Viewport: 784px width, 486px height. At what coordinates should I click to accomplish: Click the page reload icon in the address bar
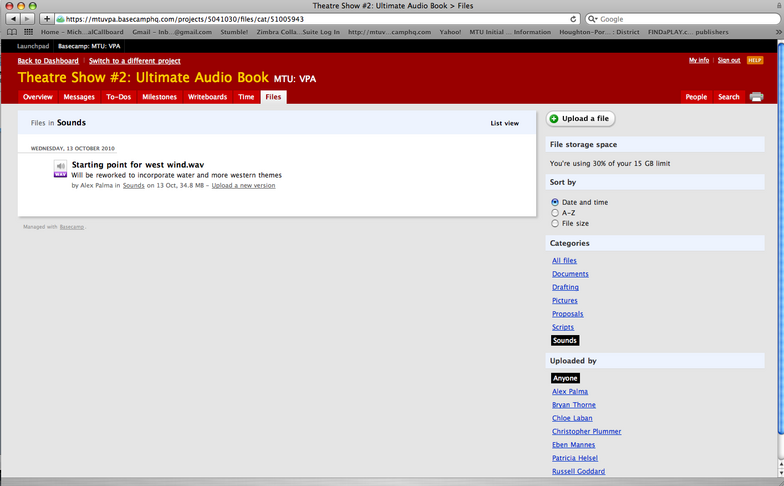pyautogui.click(x=573, y=19)
